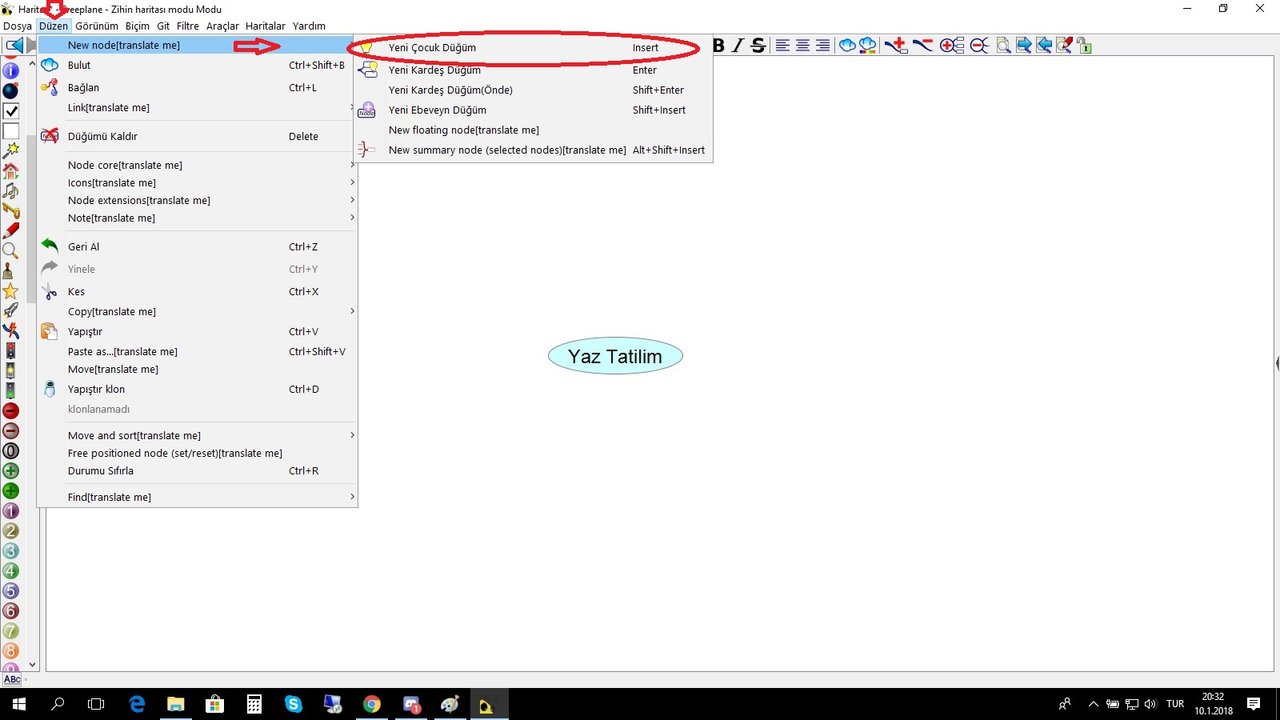Add the yellow star icon to node
This screenshot has width=1280, height=720.
click(10, 290)
